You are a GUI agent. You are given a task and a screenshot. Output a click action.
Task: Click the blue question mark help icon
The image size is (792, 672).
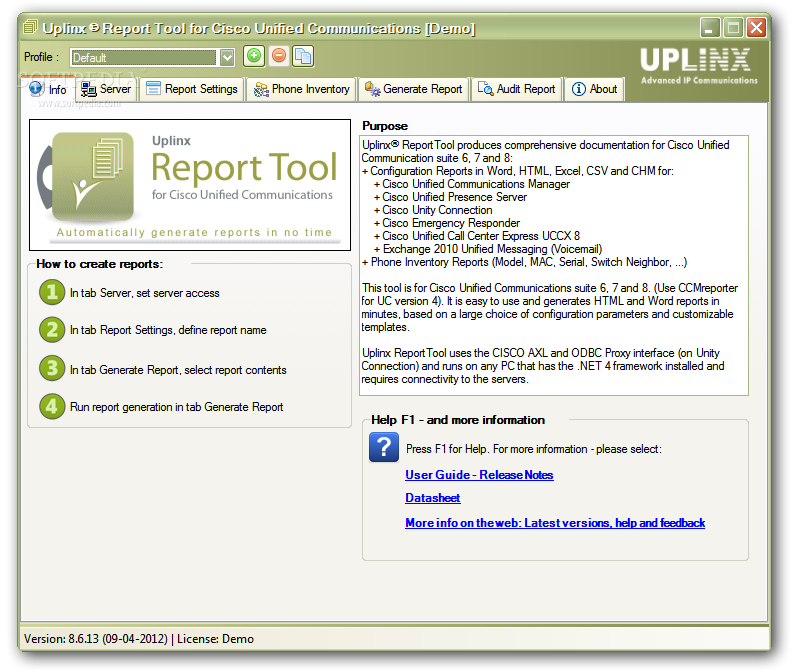[x=384, y=447]
